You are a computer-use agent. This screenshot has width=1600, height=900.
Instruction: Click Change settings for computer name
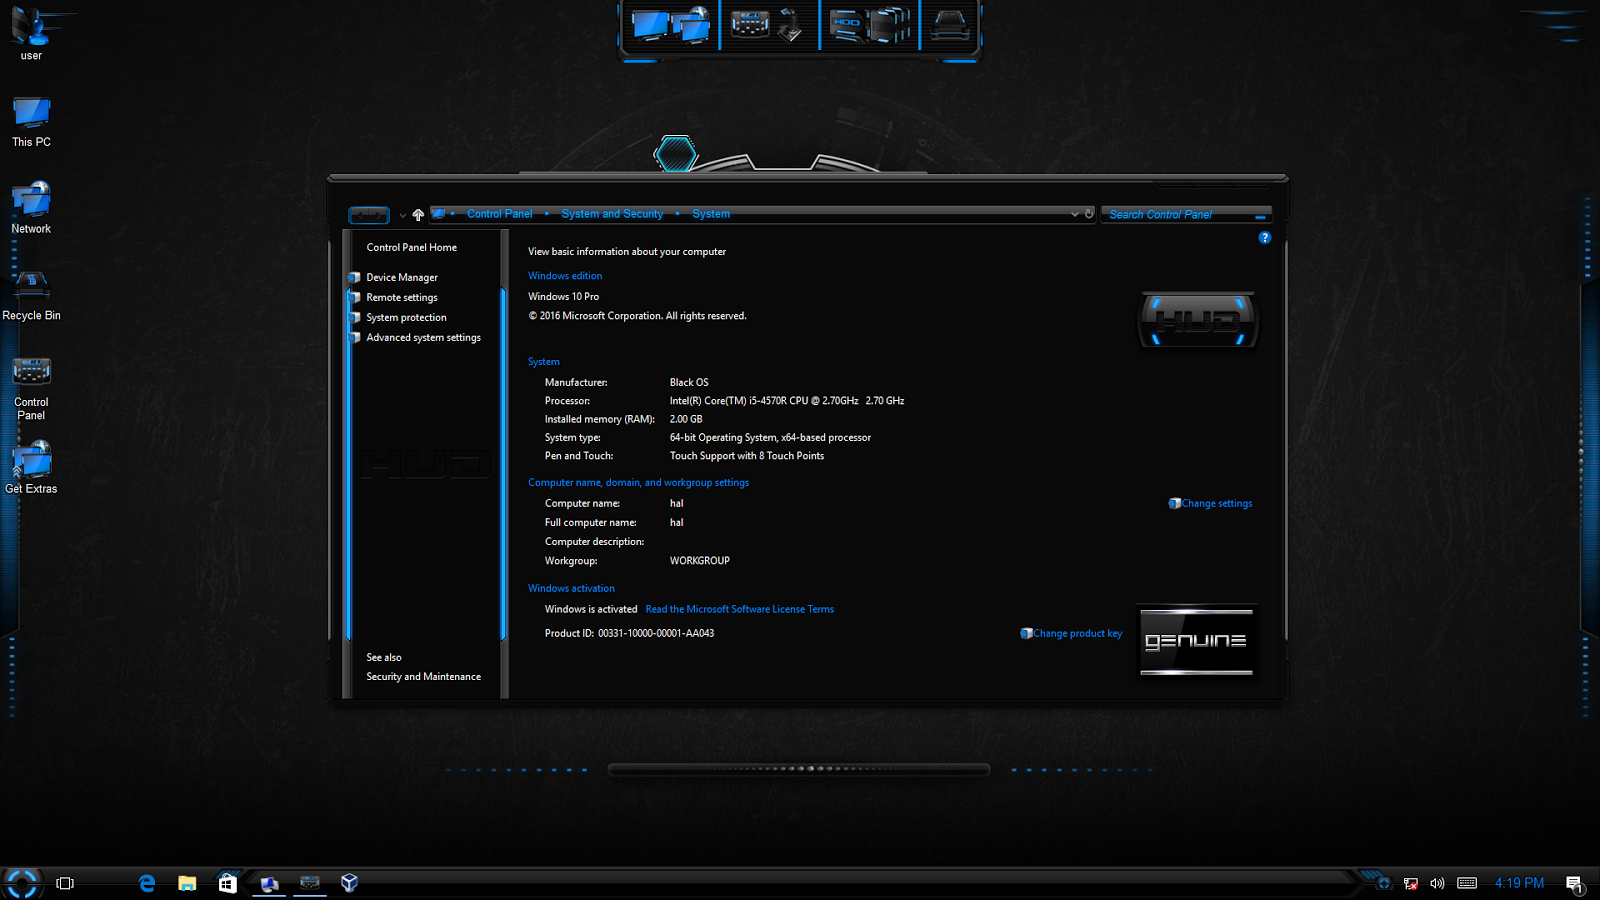[1216, 504]
